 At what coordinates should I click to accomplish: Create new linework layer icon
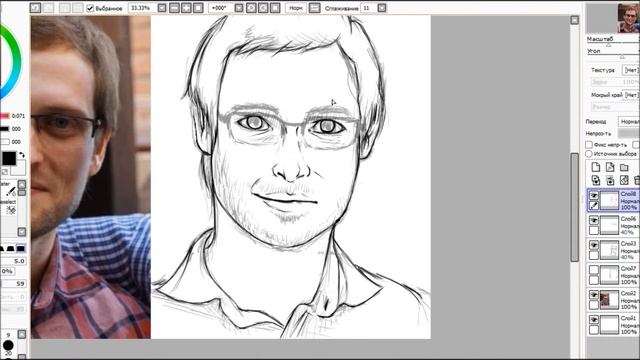click(x=610, y=167)
